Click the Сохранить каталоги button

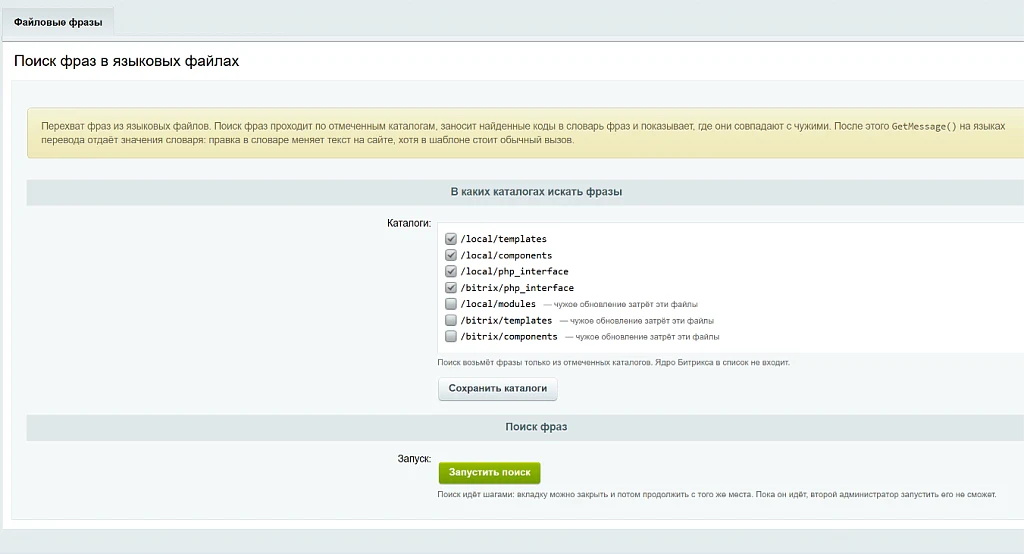coord(498,388)
